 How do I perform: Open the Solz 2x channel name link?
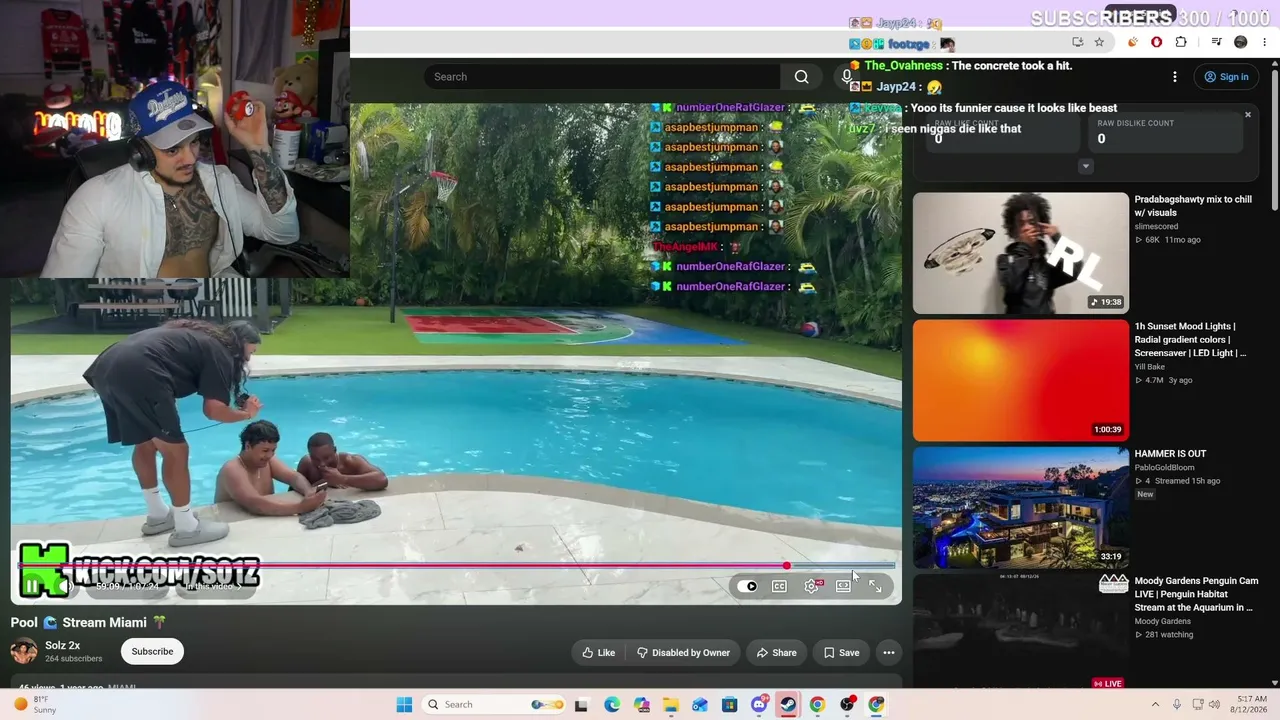(62, 646)
